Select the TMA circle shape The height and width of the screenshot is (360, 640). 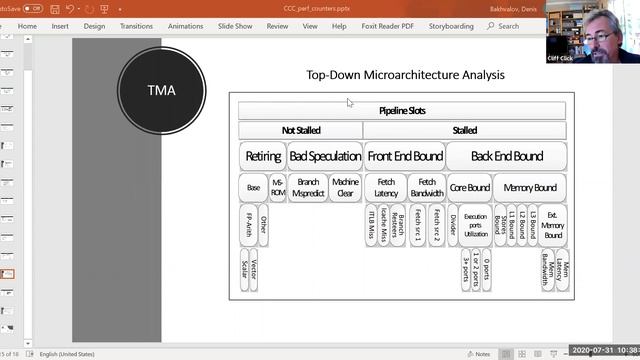[x=162, y=90]
